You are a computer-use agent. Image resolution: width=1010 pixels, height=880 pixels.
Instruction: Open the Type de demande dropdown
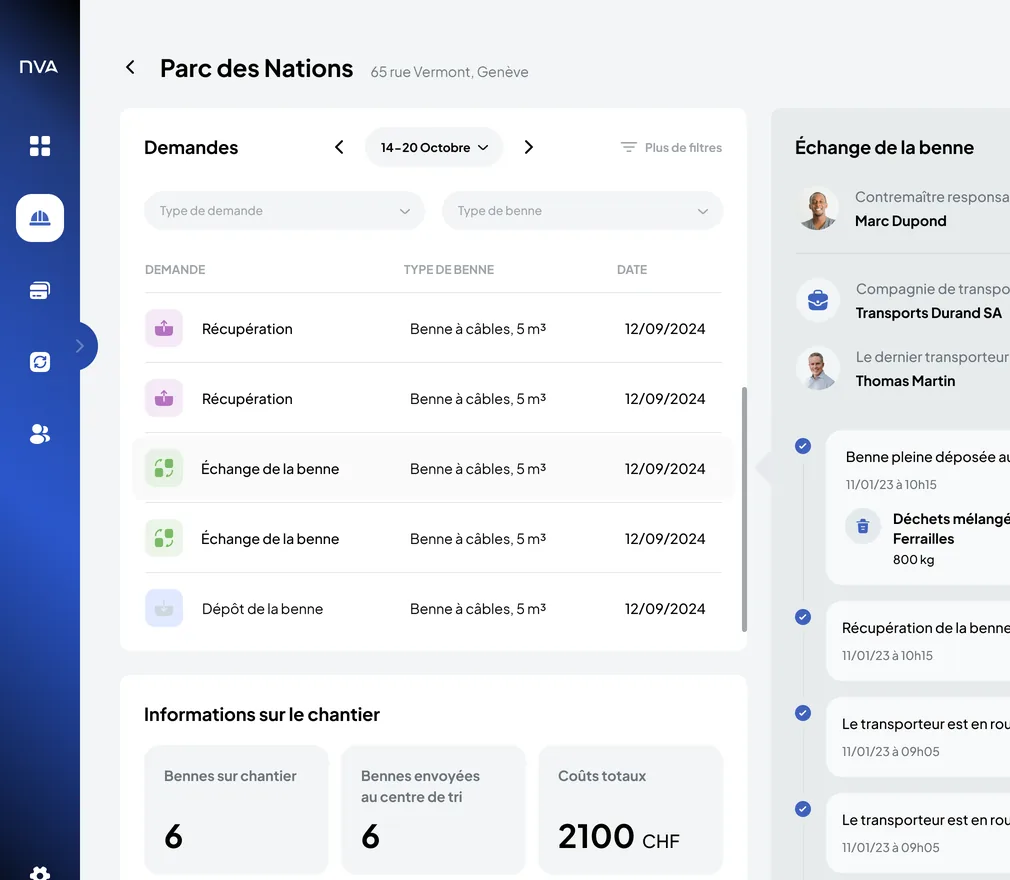pyautogui.click(x=284, y=211)
